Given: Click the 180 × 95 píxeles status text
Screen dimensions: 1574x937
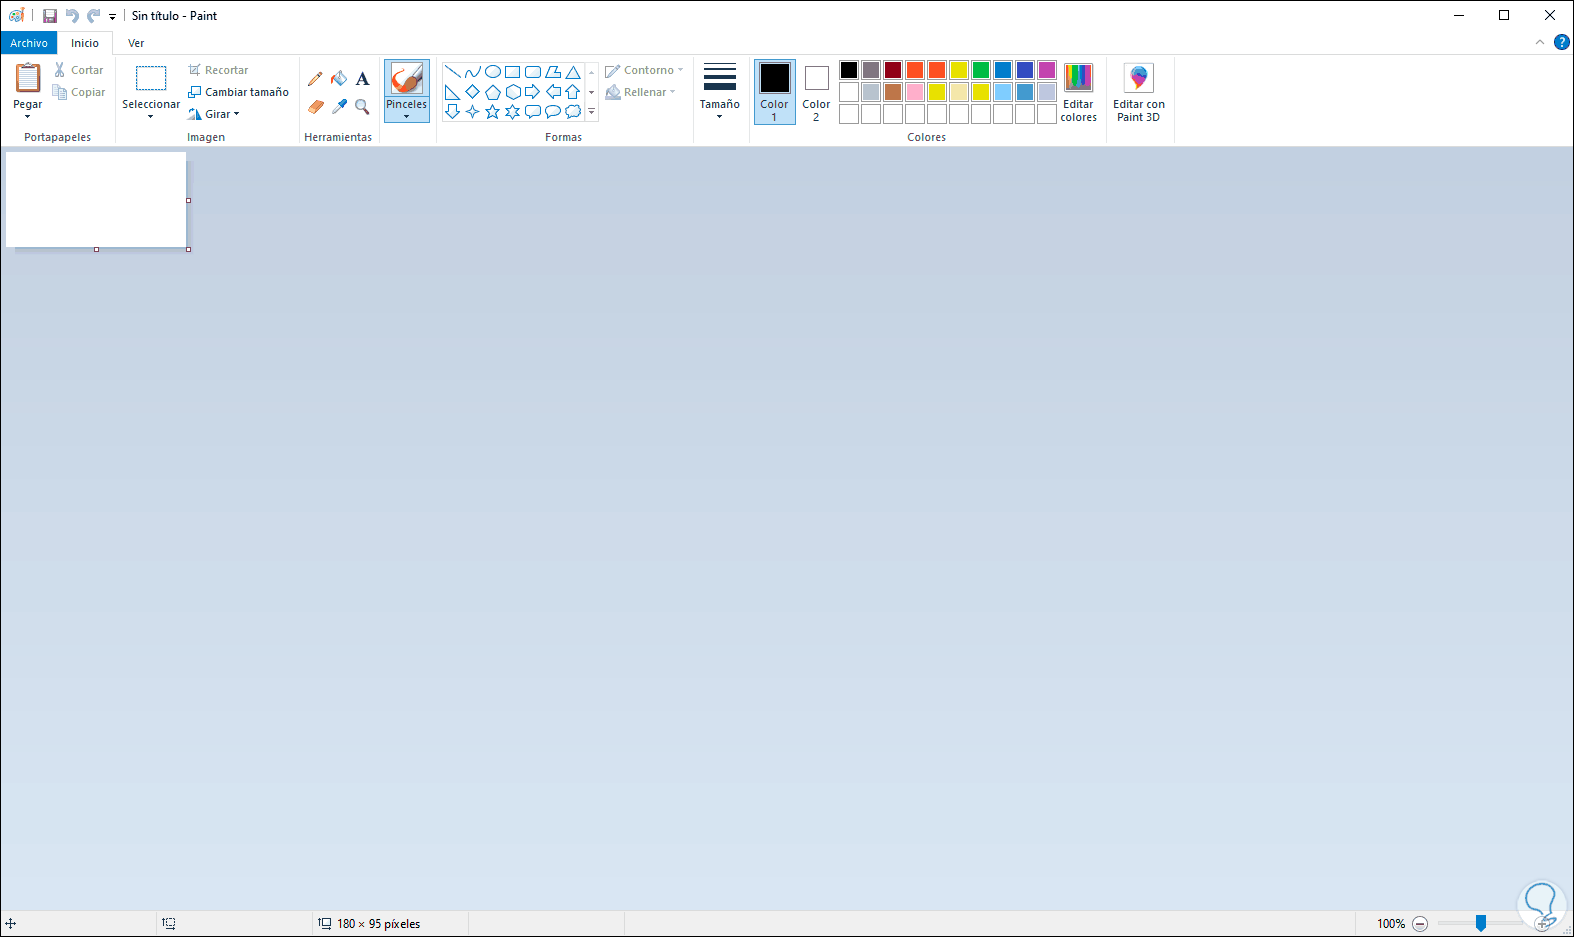Looking at the screenshot, I should (379, 924).
